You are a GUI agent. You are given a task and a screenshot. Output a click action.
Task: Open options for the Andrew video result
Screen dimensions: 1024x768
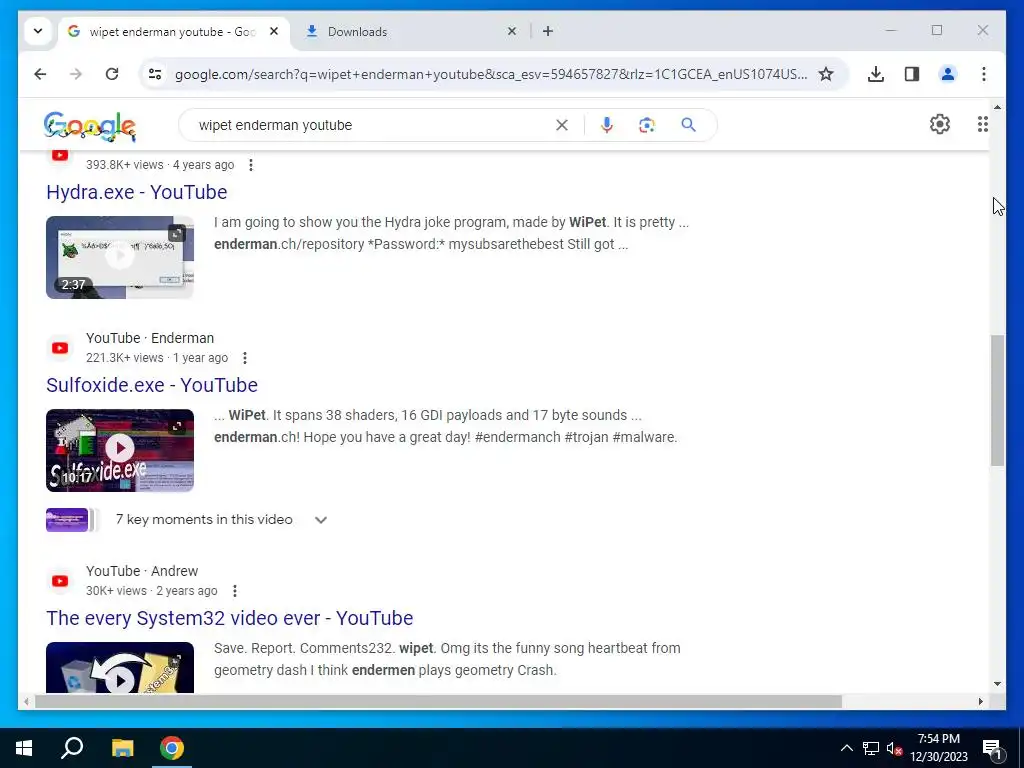coord(234,591)
